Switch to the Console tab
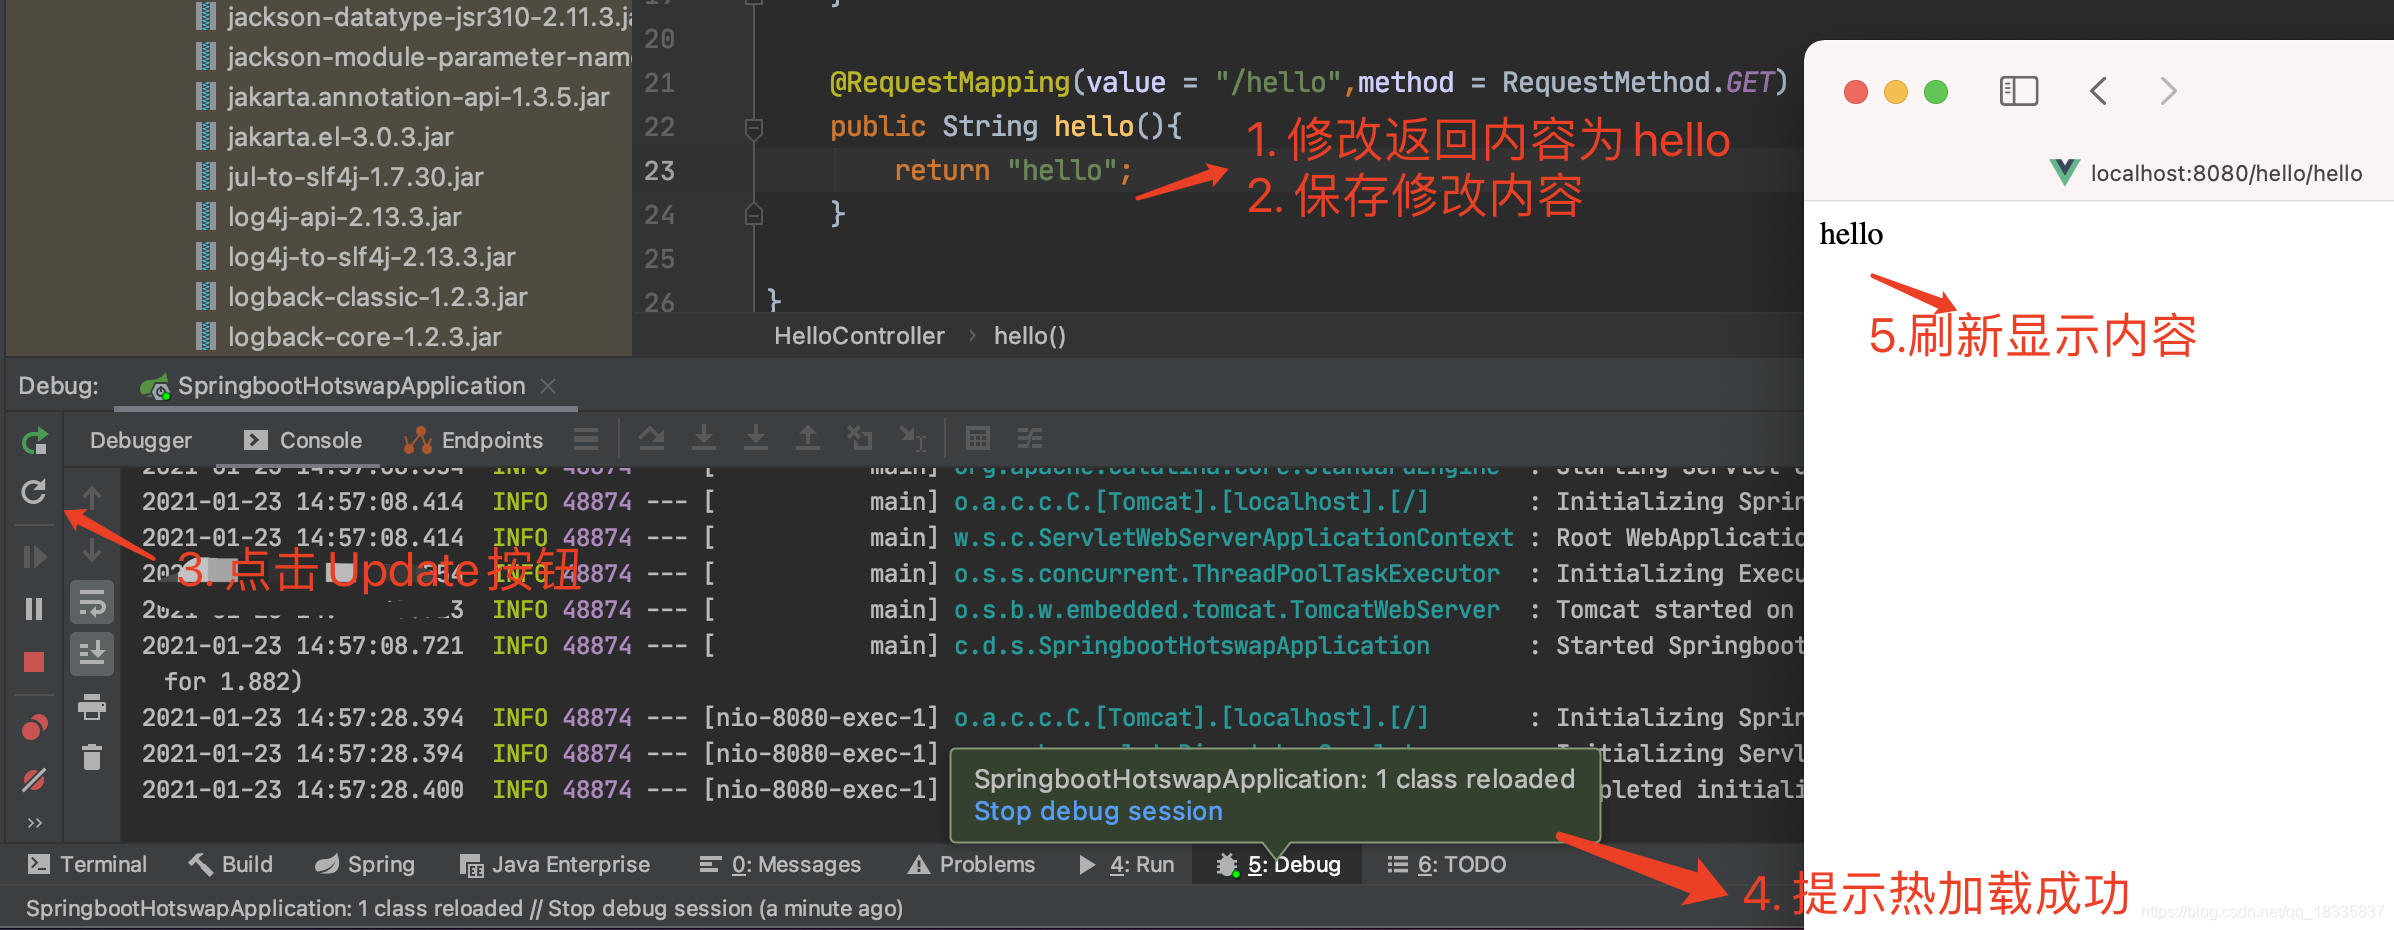Viewport: 2394px width, 930px height. [303, 440]
